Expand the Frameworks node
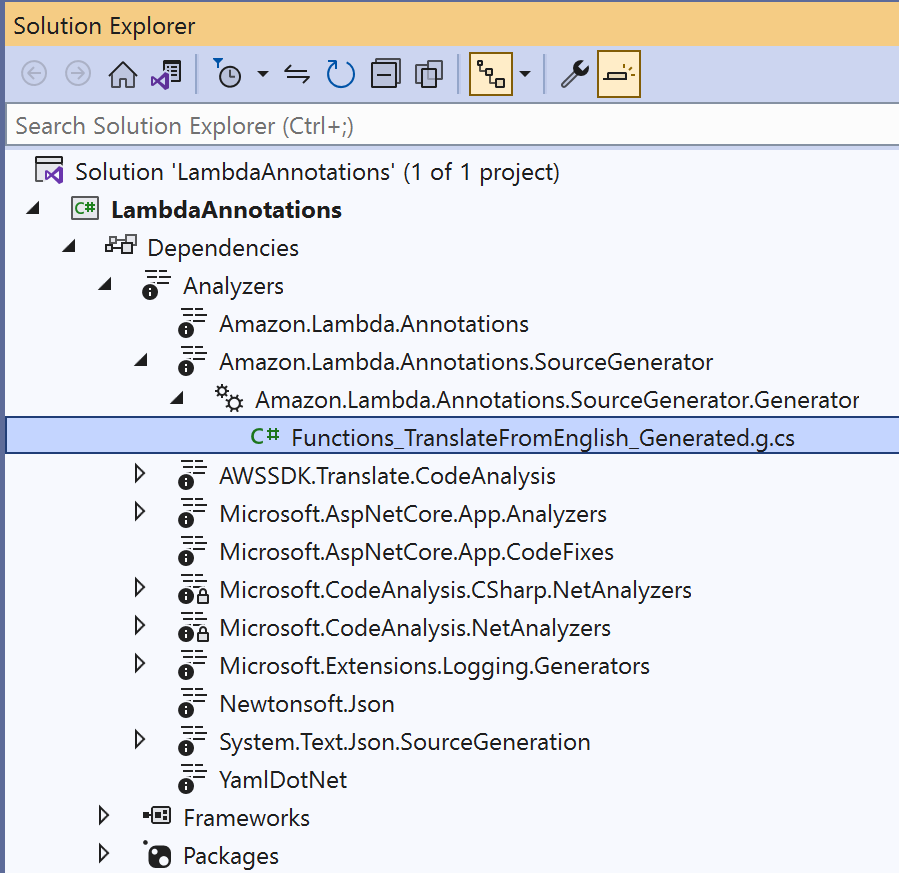The width and height of the screenshot is (899, 873). [104, 815]
